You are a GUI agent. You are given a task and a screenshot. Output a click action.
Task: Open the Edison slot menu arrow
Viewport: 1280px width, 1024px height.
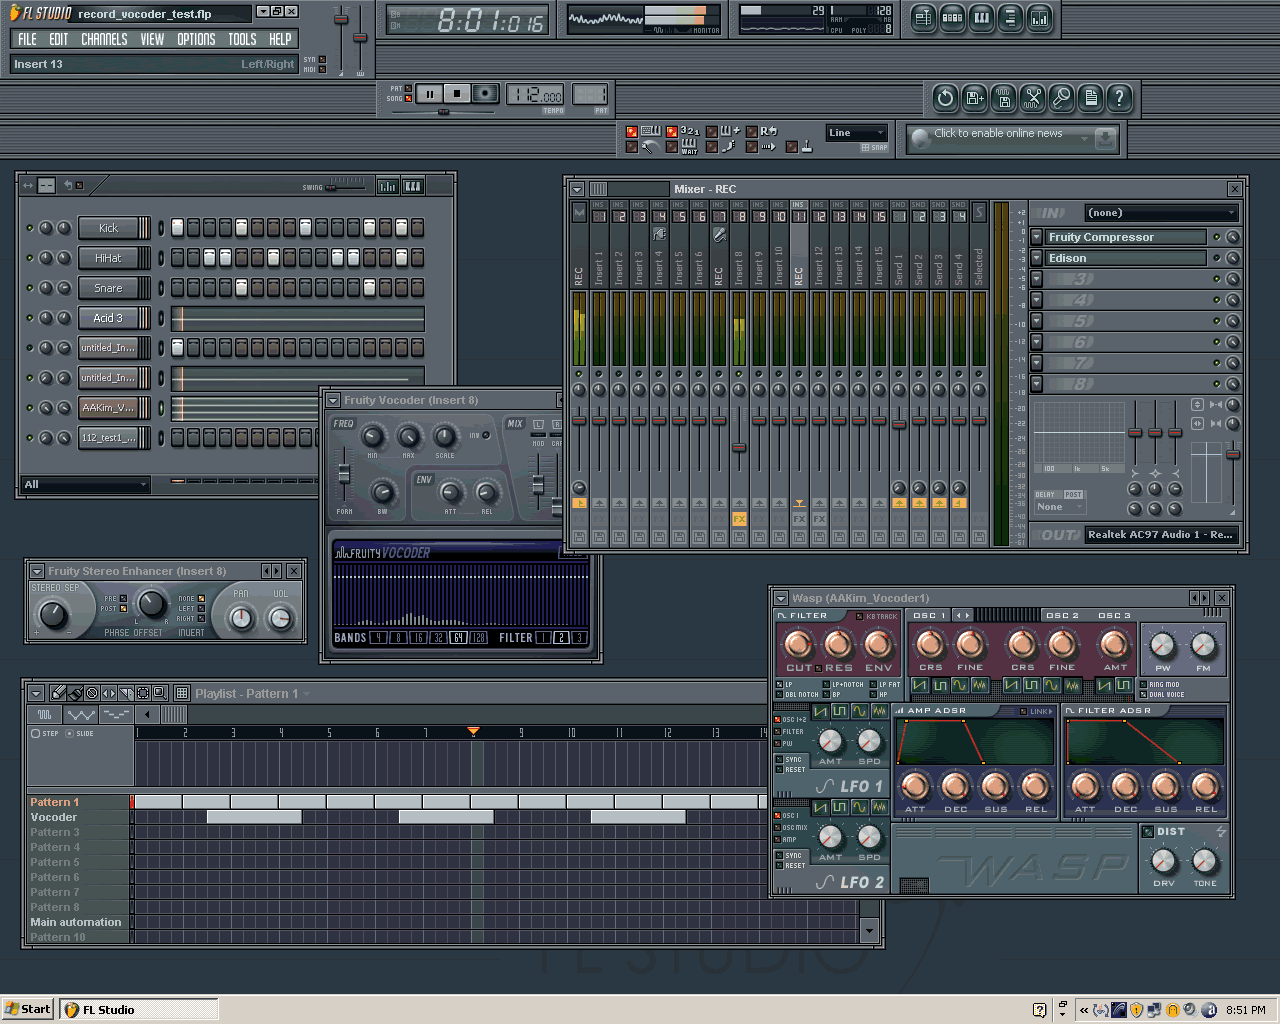1037,258
